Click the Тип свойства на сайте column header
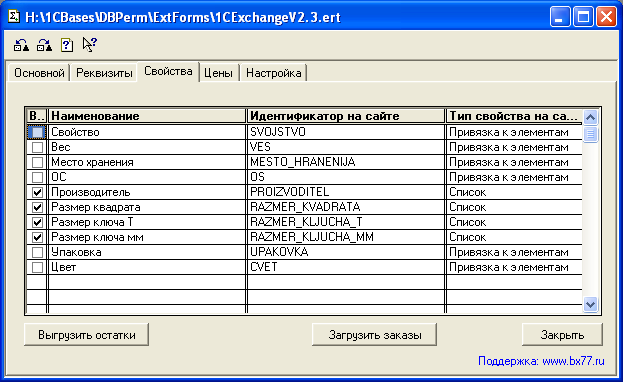 click(514, 116)
